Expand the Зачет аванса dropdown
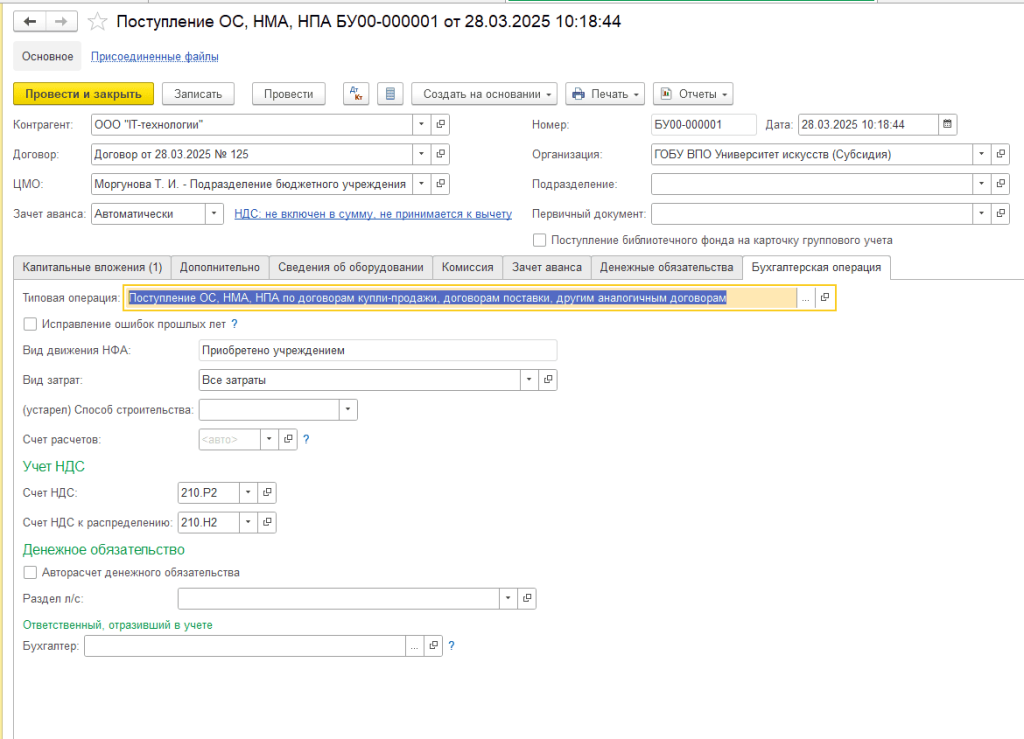Screen dimensions: 1024x739 click(214, 214)
